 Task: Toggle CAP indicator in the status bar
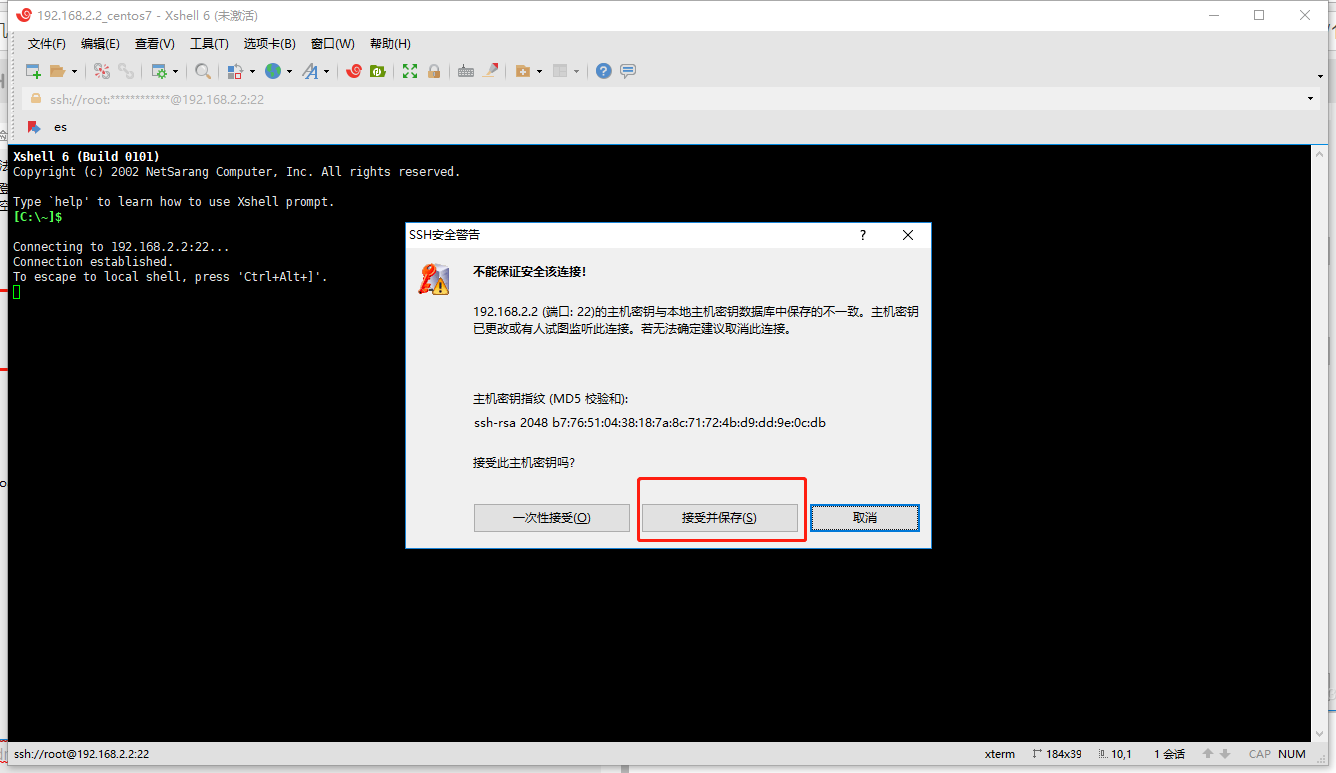pos(1259,753)
